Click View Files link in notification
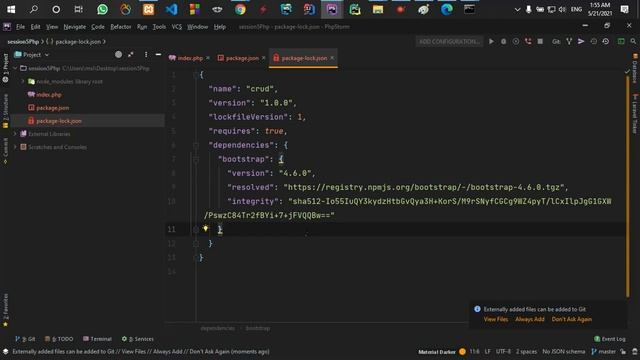 496,319
